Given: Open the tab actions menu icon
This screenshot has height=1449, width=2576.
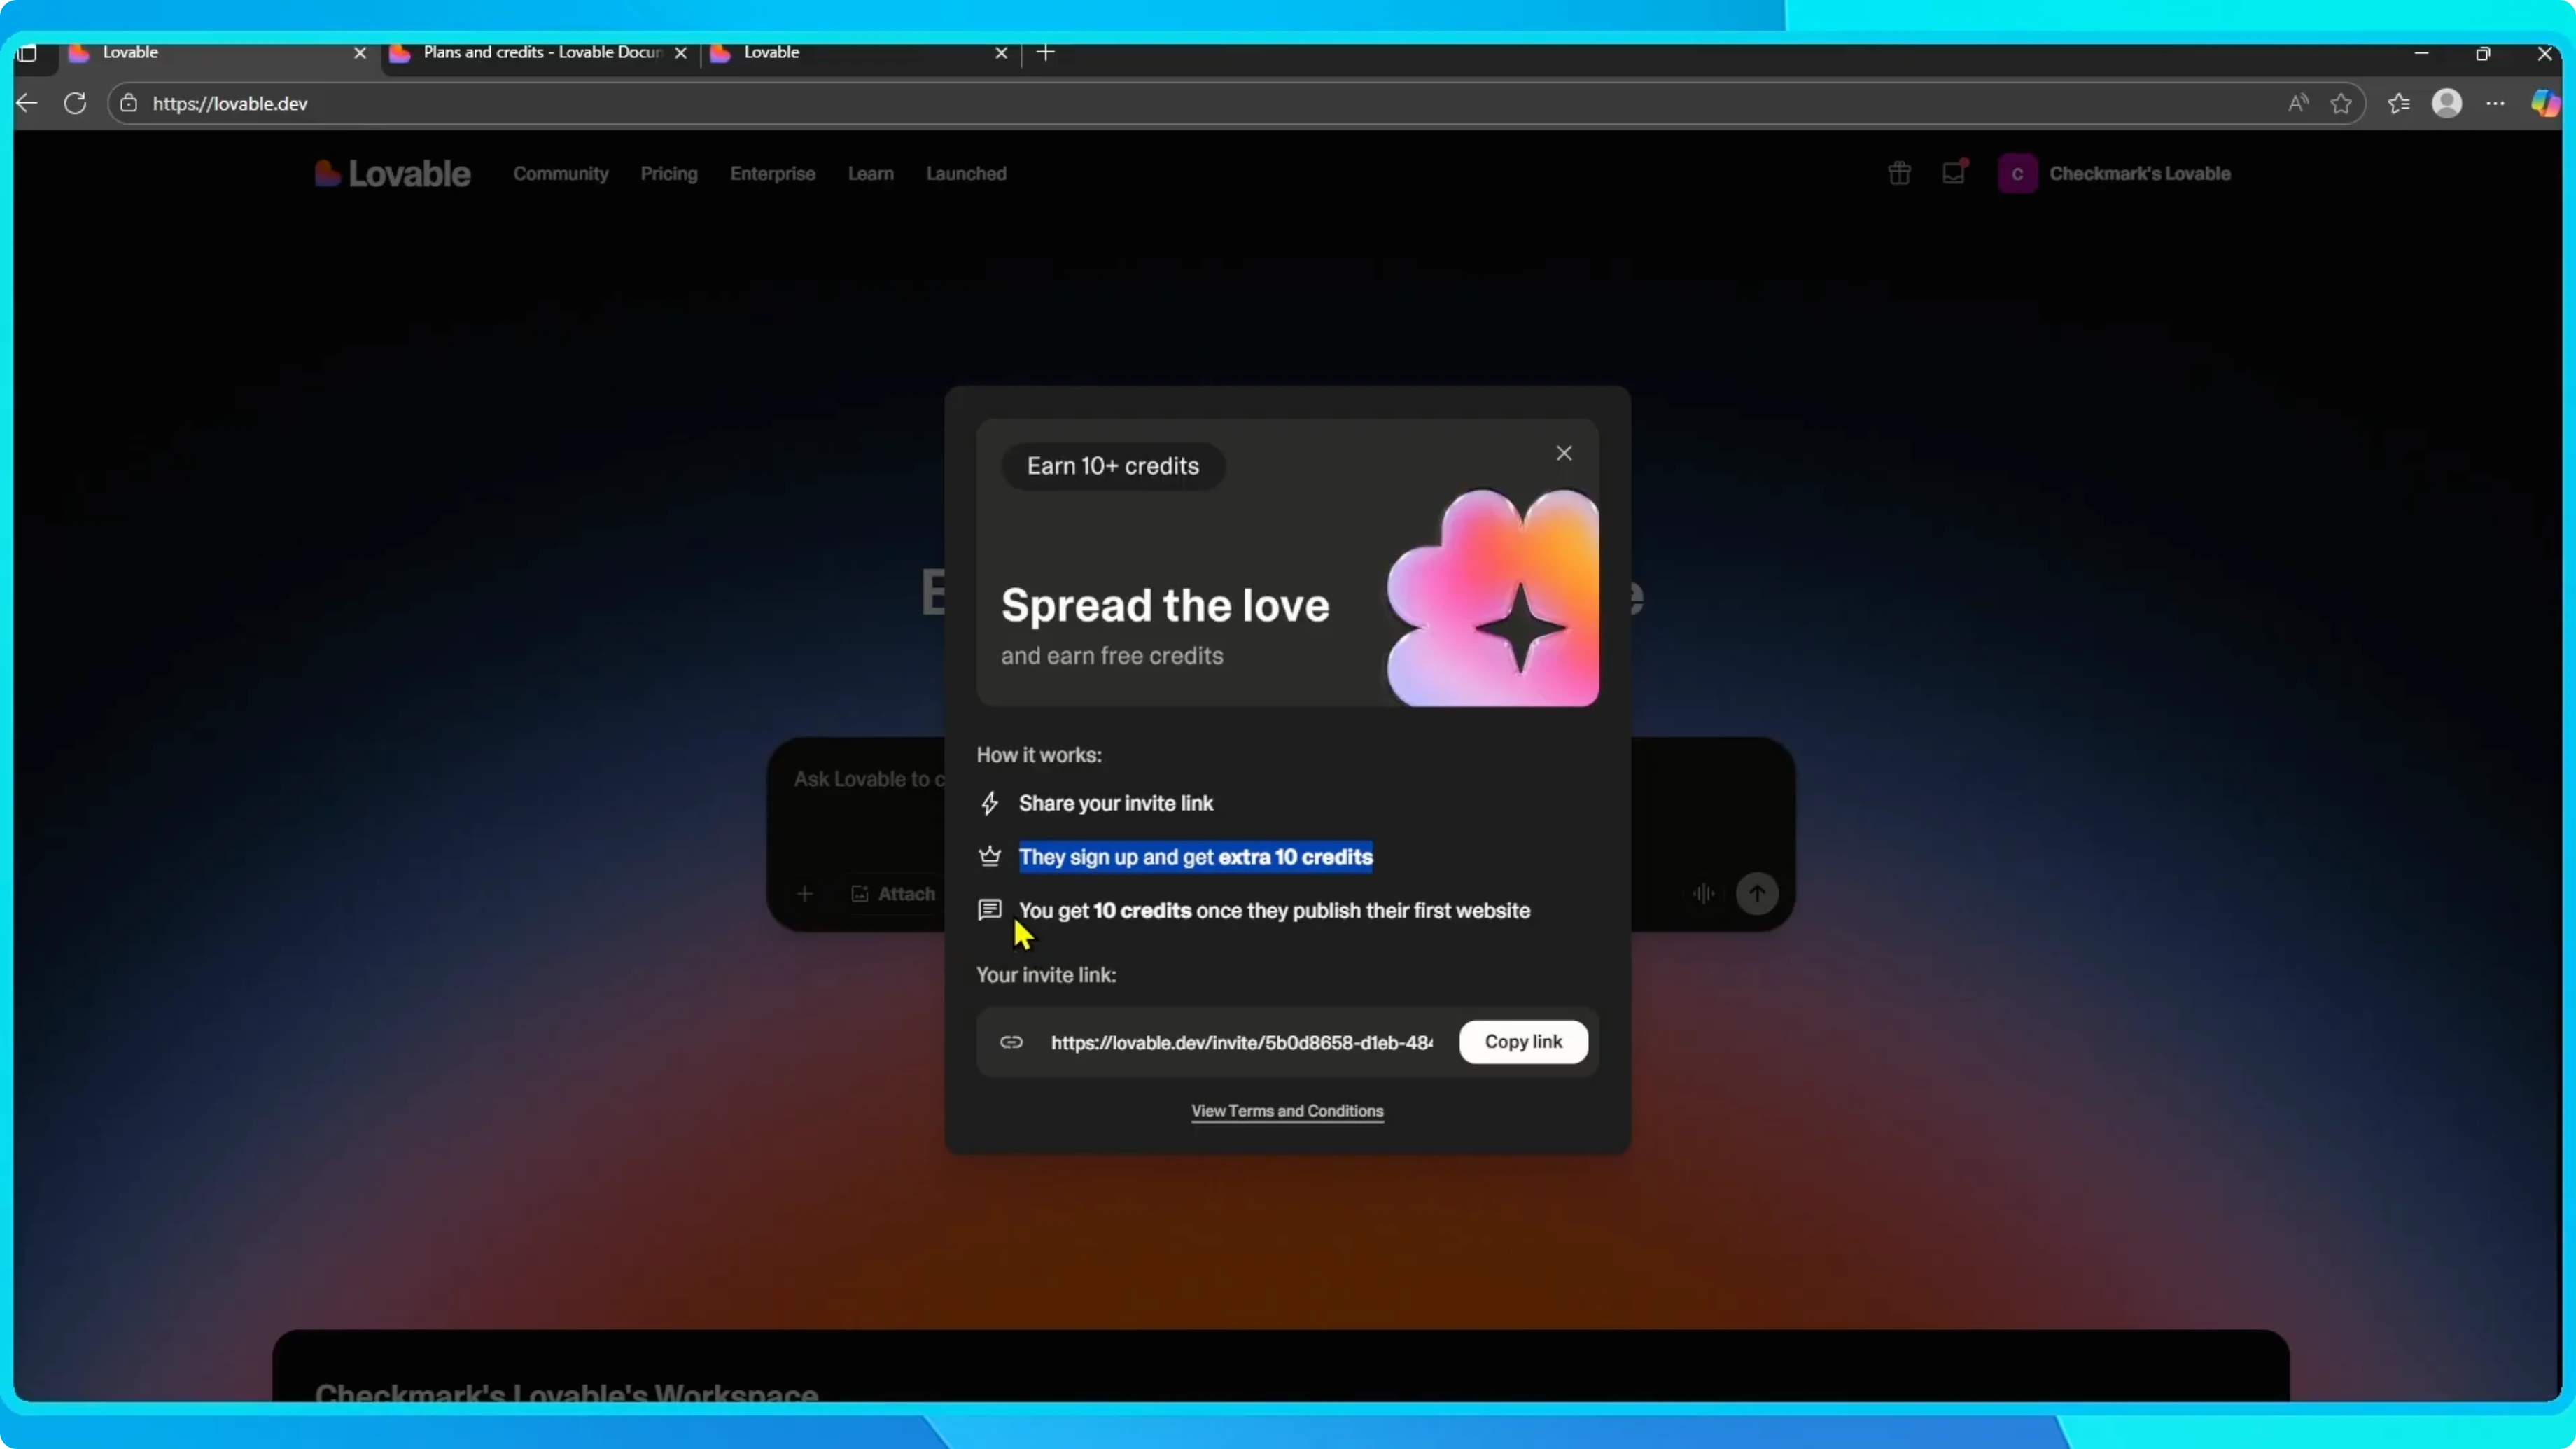Looking at the screenshot, I should pos(27,53).
